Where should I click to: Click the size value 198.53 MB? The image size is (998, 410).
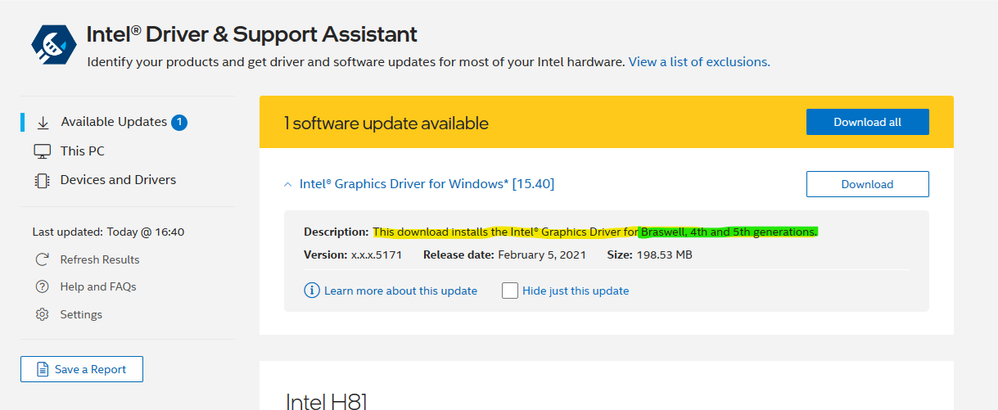pyautogui.click(x=664, y=255)
